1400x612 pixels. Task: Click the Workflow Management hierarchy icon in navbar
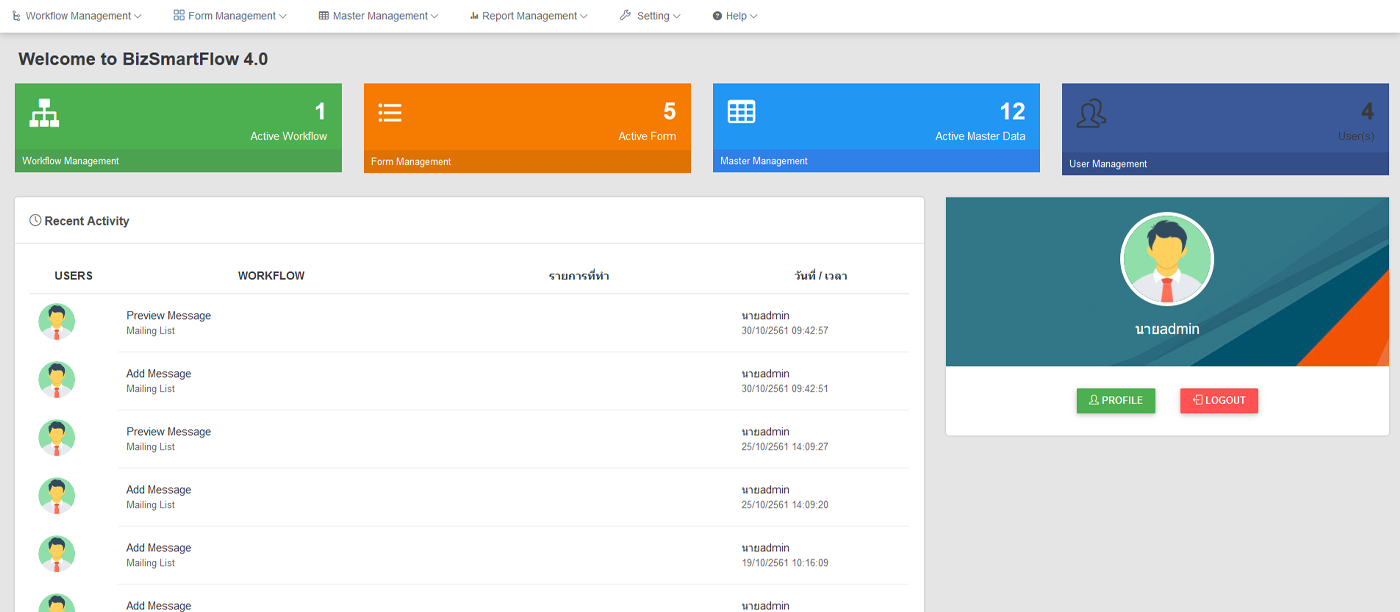(16, 16)
